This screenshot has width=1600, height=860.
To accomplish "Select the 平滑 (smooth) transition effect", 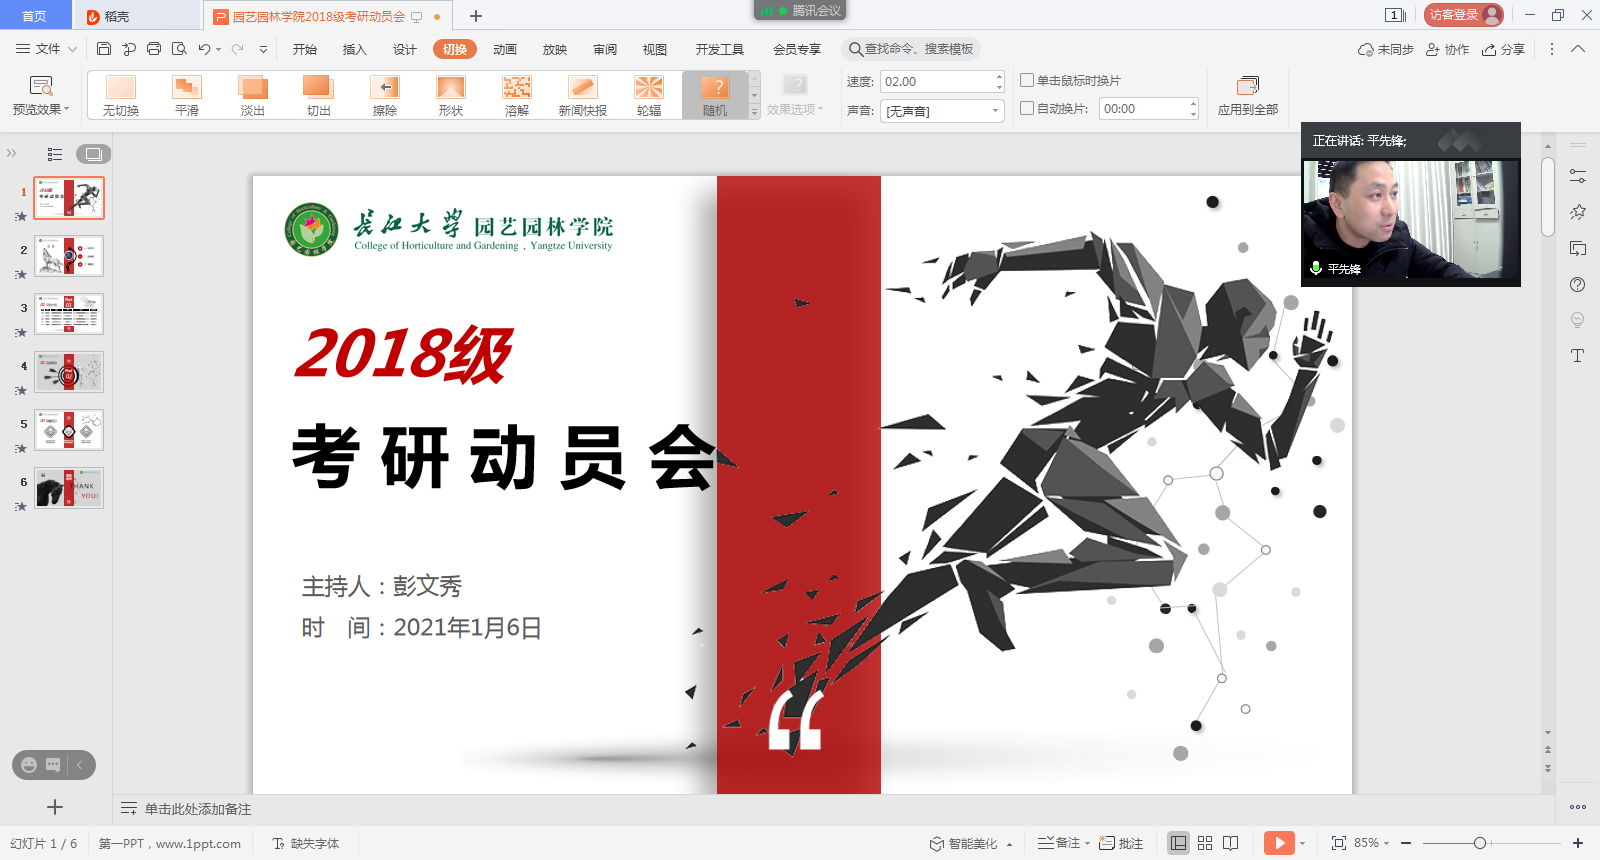I will (x=187, y=95).
